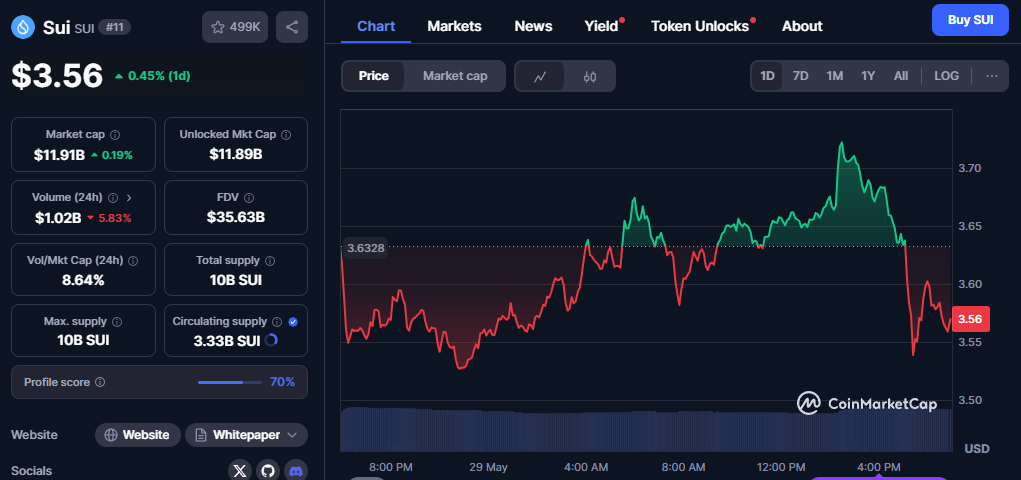This screenshot has width=1021, height=480.
Task: Show Volume (24h) info icon
Action: click(x=113, y=197)
